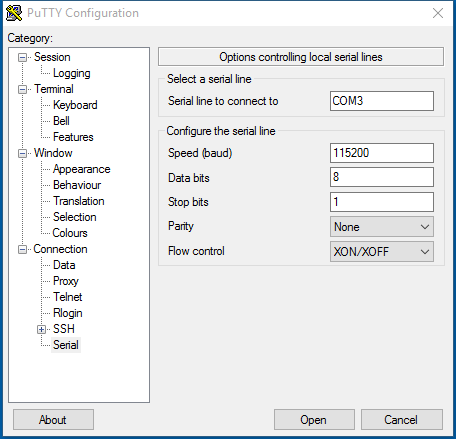456x439 pixels.
Task: Click the Speed (baud) input field
Action: [382, 153]
